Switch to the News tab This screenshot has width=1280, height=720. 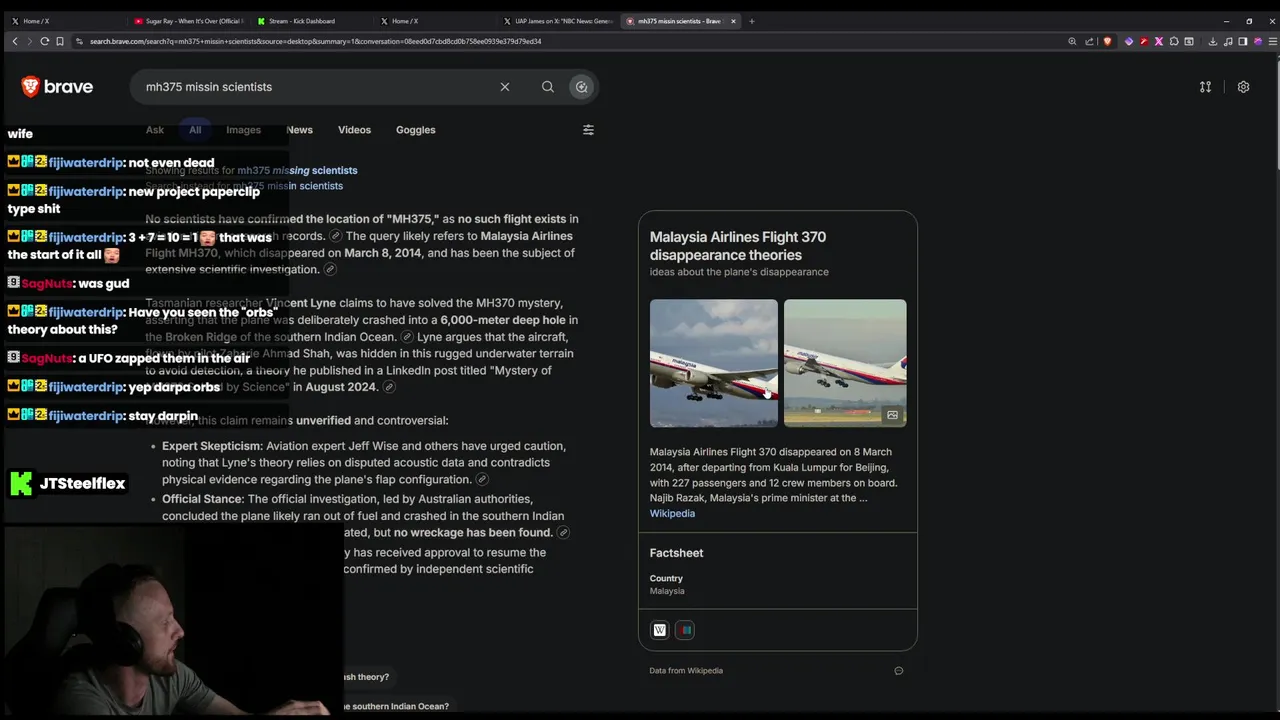[x=299, y=130]
